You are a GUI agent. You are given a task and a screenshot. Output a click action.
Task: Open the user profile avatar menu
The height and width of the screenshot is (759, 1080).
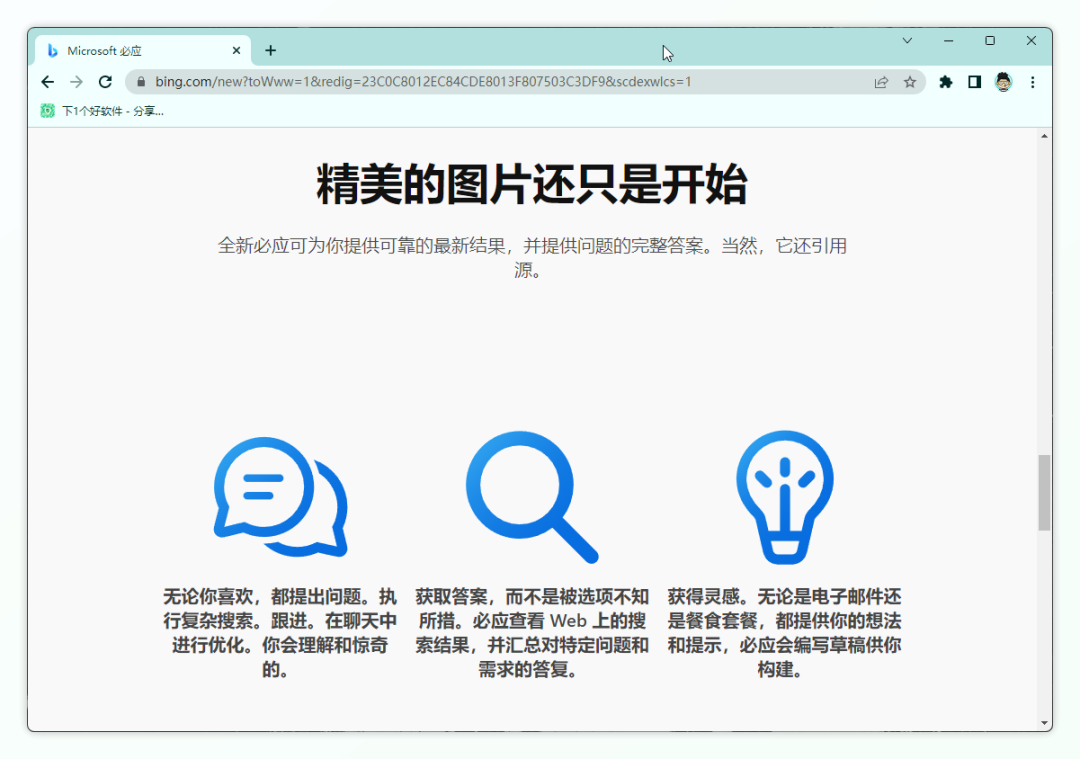click(x=1004, y=82)
